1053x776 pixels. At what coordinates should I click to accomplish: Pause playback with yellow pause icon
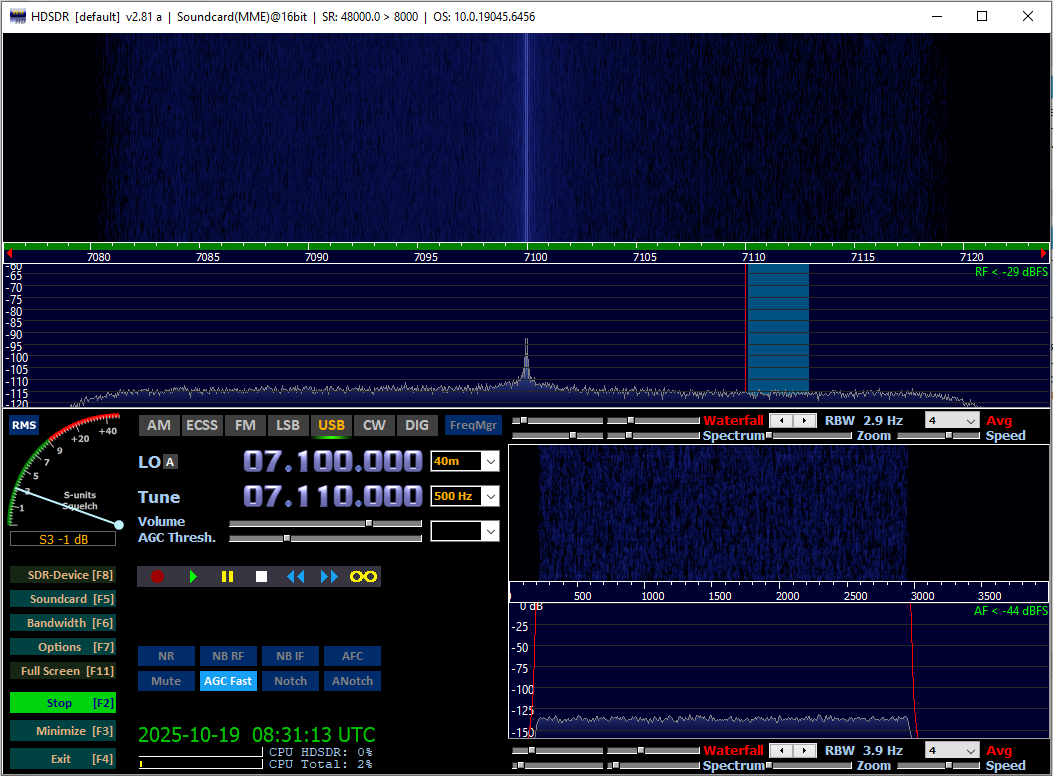pos(227,576)
